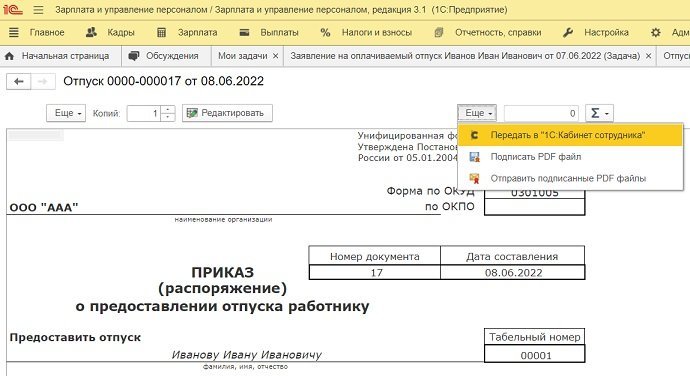Open the Отчетность, справки section

[498, 33]
